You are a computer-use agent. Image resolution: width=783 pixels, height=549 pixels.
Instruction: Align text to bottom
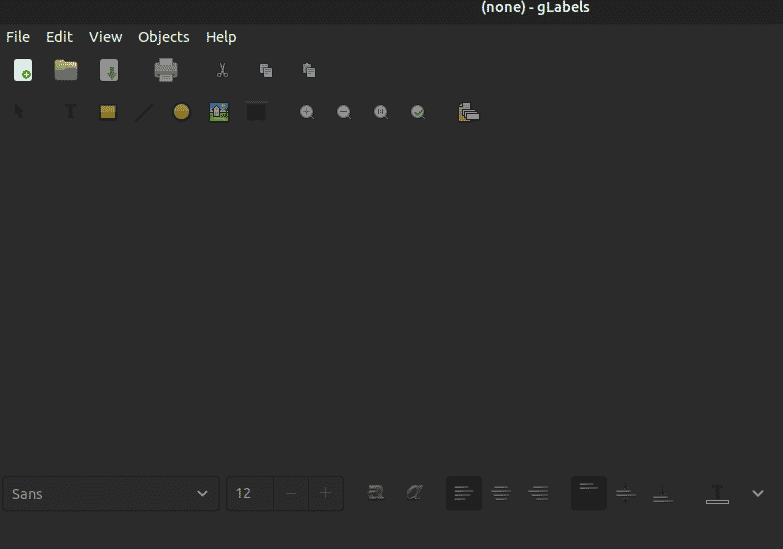tap(663, 494)
